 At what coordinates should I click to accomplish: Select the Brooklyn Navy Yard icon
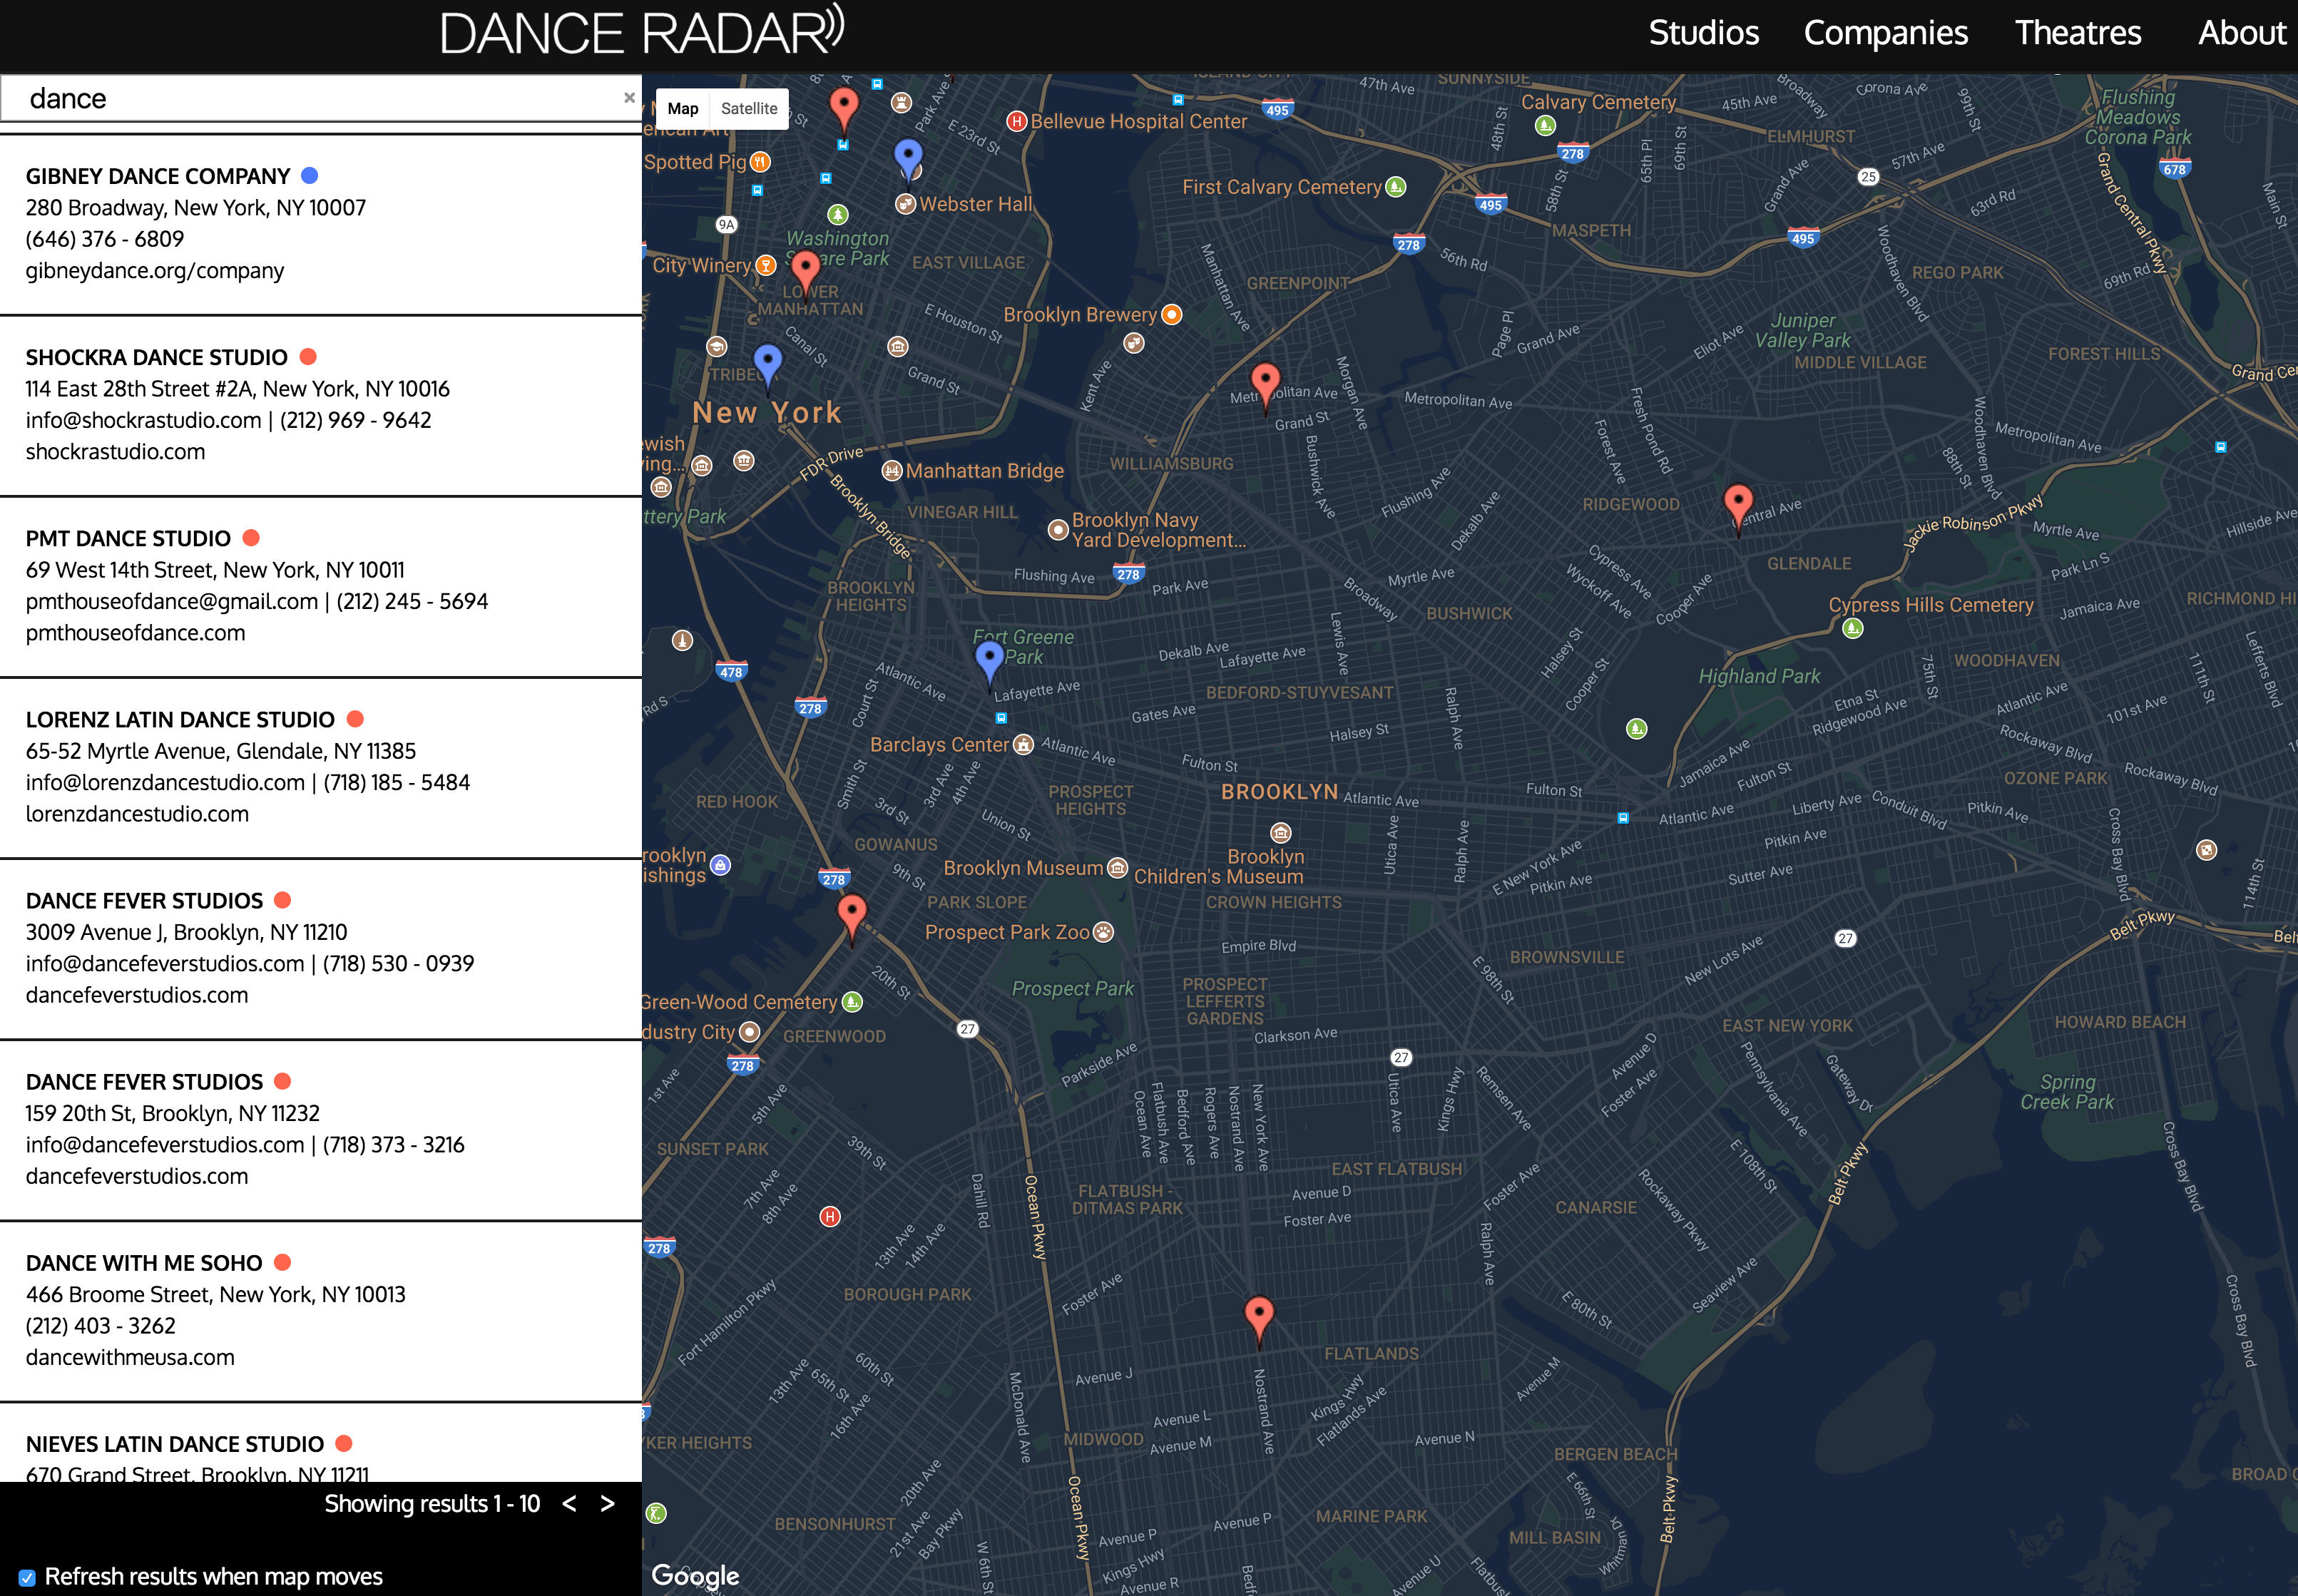coord(1057,530)
